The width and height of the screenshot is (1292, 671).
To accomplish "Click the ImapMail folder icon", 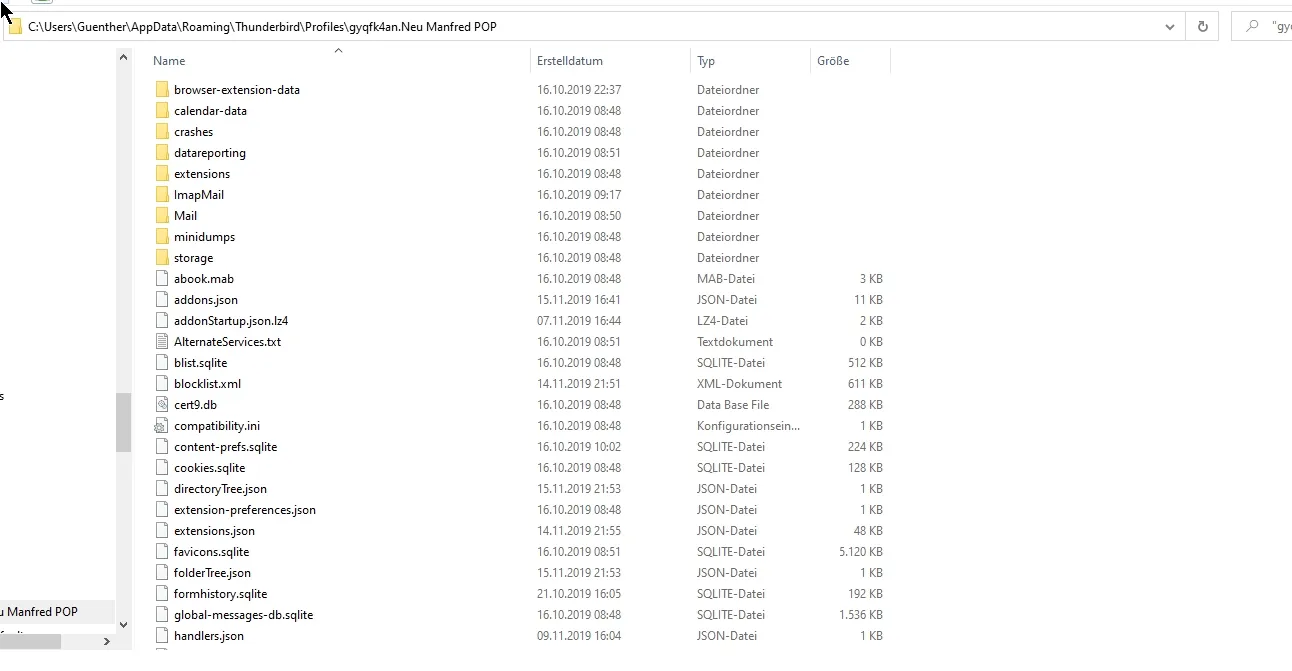I will [162, 195].
